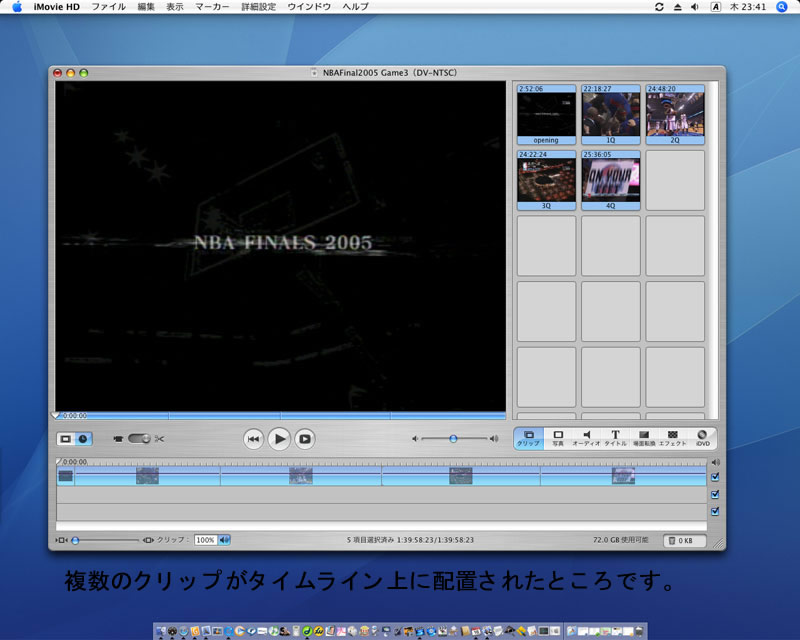The width and height of the screenshot is (800, 640).
Task: Open the 詳細設定 menu
Action: point(258,7)
